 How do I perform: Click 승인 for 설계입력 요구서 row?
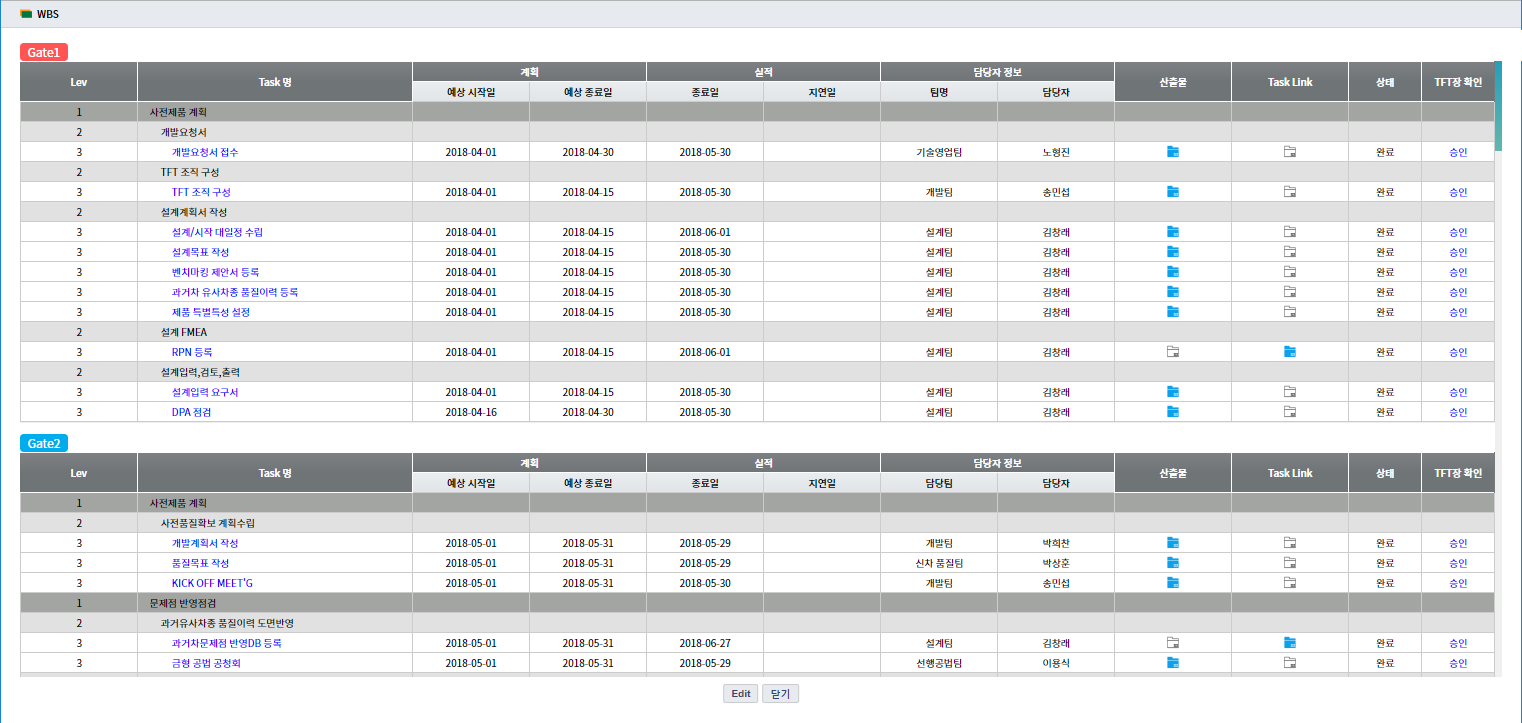tap(1458, 392)
